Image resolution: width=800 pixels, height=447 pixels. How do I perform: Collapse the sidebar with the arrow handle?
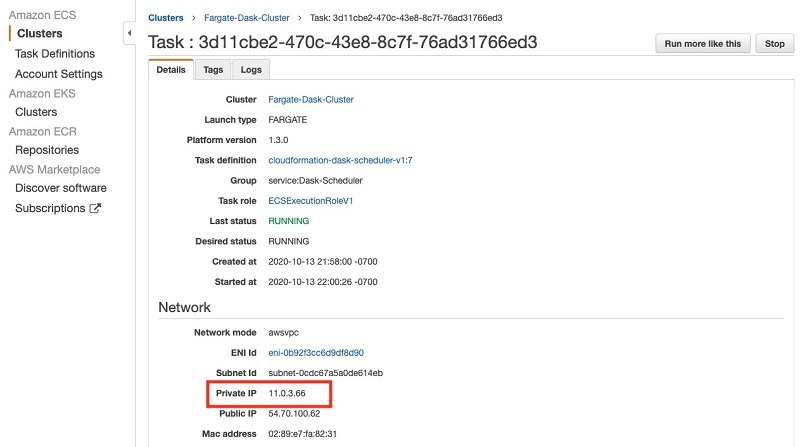coord(129,33)
